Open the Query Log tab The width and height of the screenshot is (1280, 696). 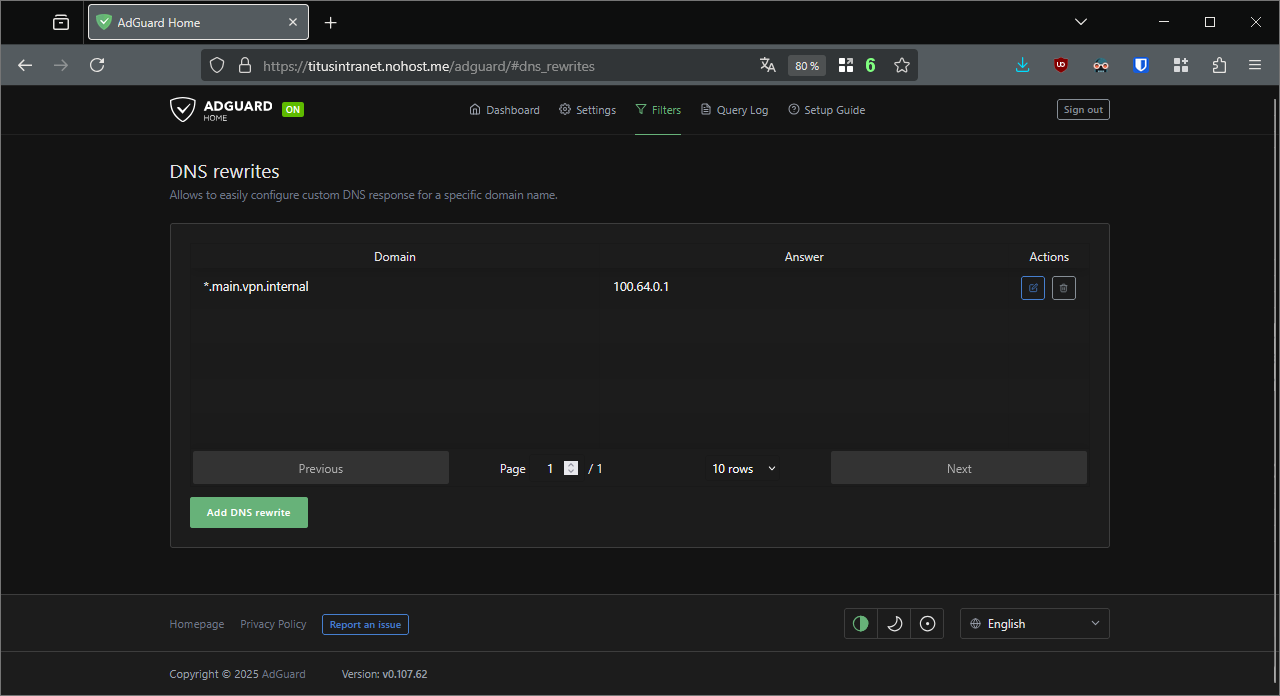[734, 110]
